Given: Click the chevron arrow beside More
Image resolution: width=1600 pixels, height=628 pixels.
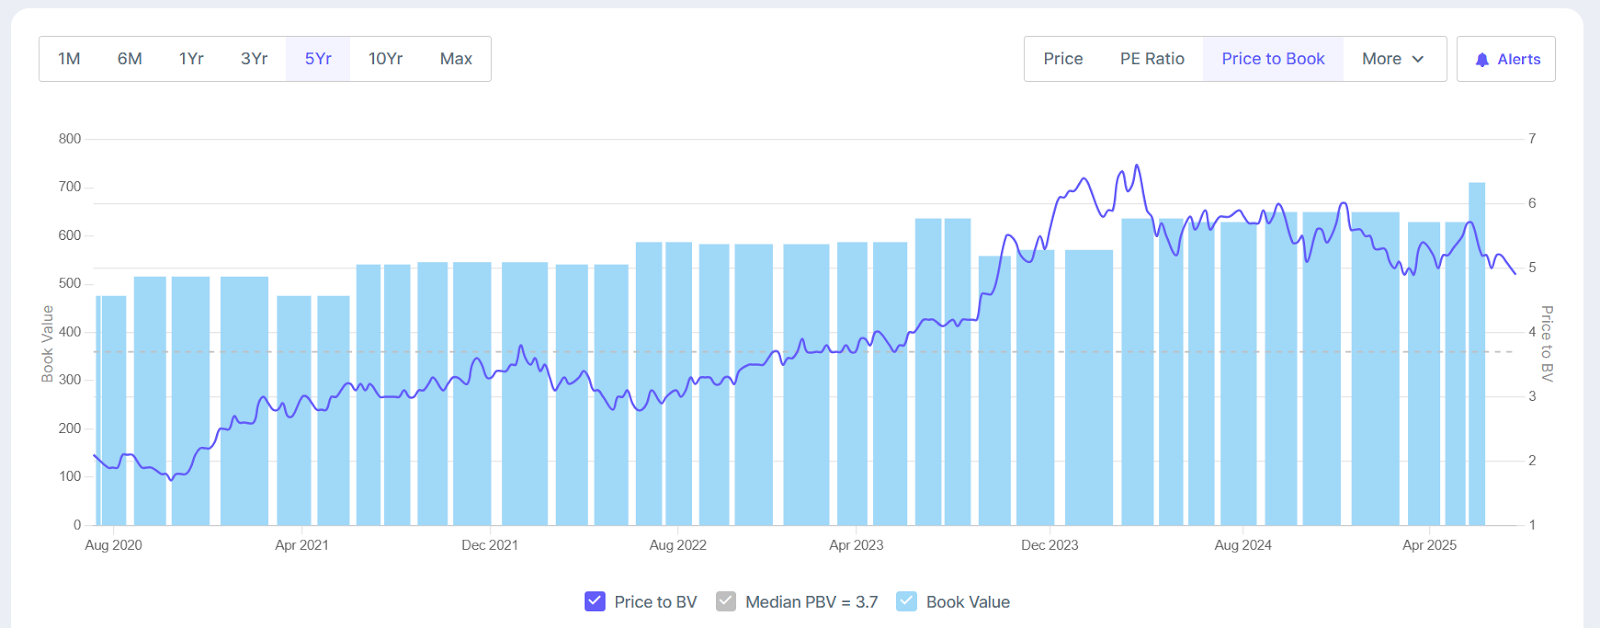Looking at the screenshot, I should (1418, 59).
